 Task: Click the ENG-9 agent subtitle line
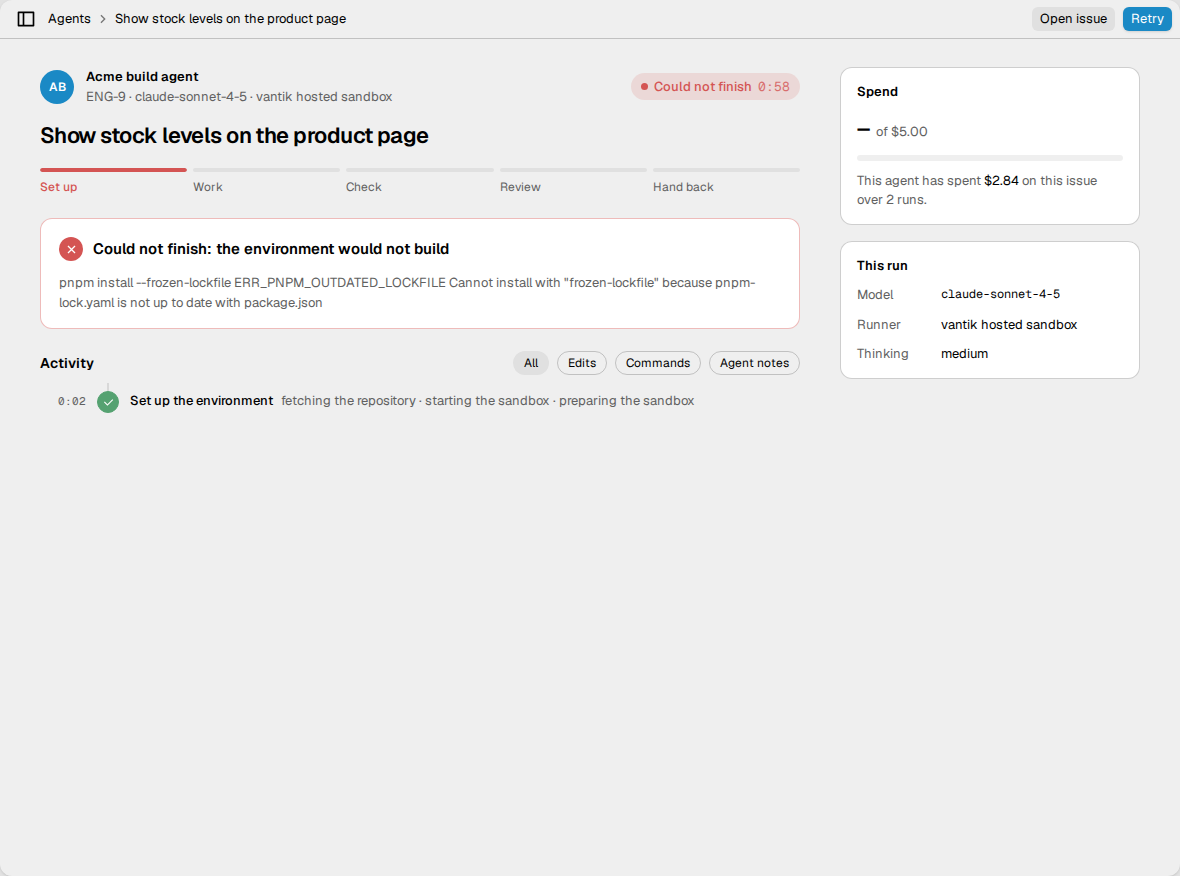tap(239, 97)
